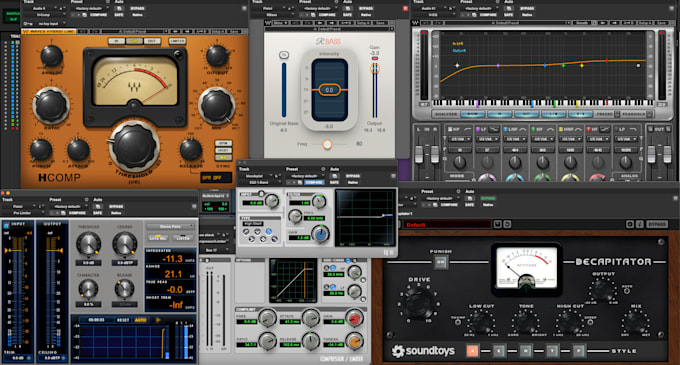Click the blue Gain knob in EQ3 window

coord(321,234)
